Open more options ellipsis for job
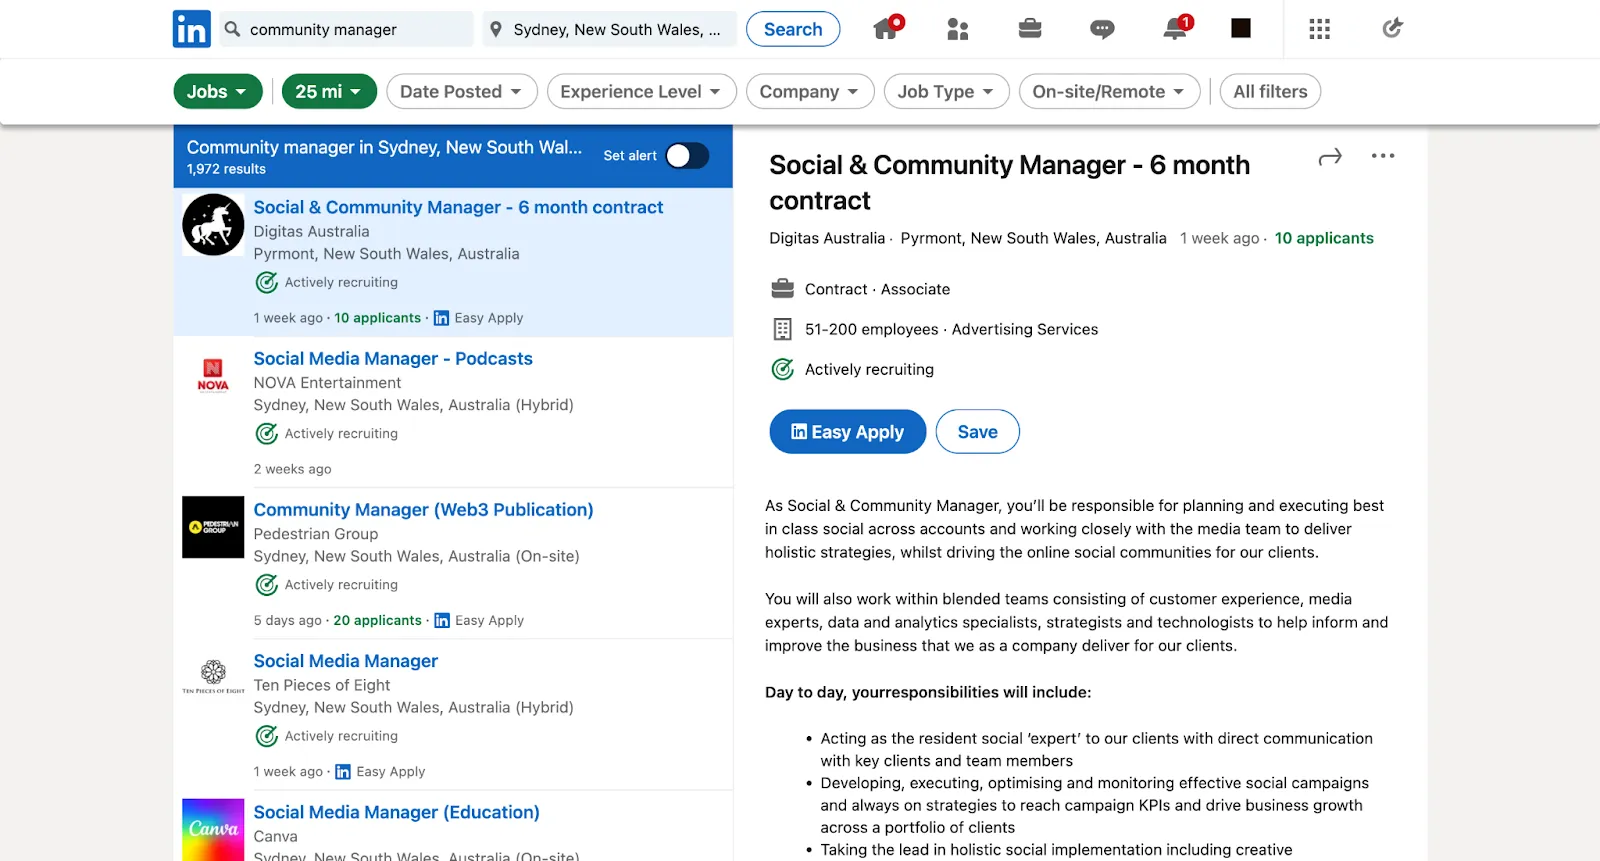Image resolution: width=1600 pixels, height=861 pixels. tap(1383, 156)
